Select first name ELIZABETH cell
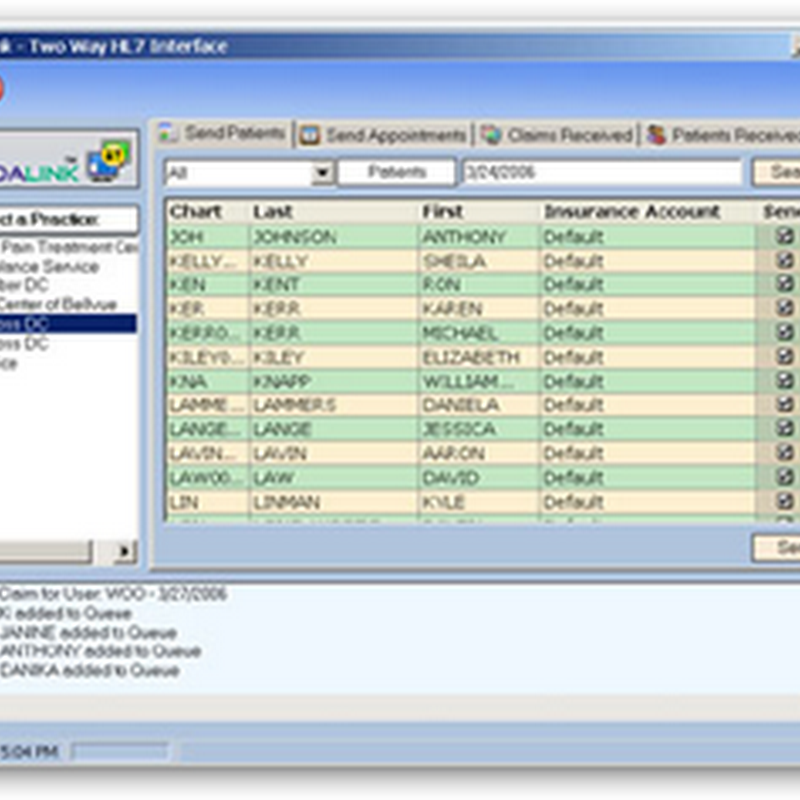Screen dimensions: 800x800 click(x=479, y=357)
